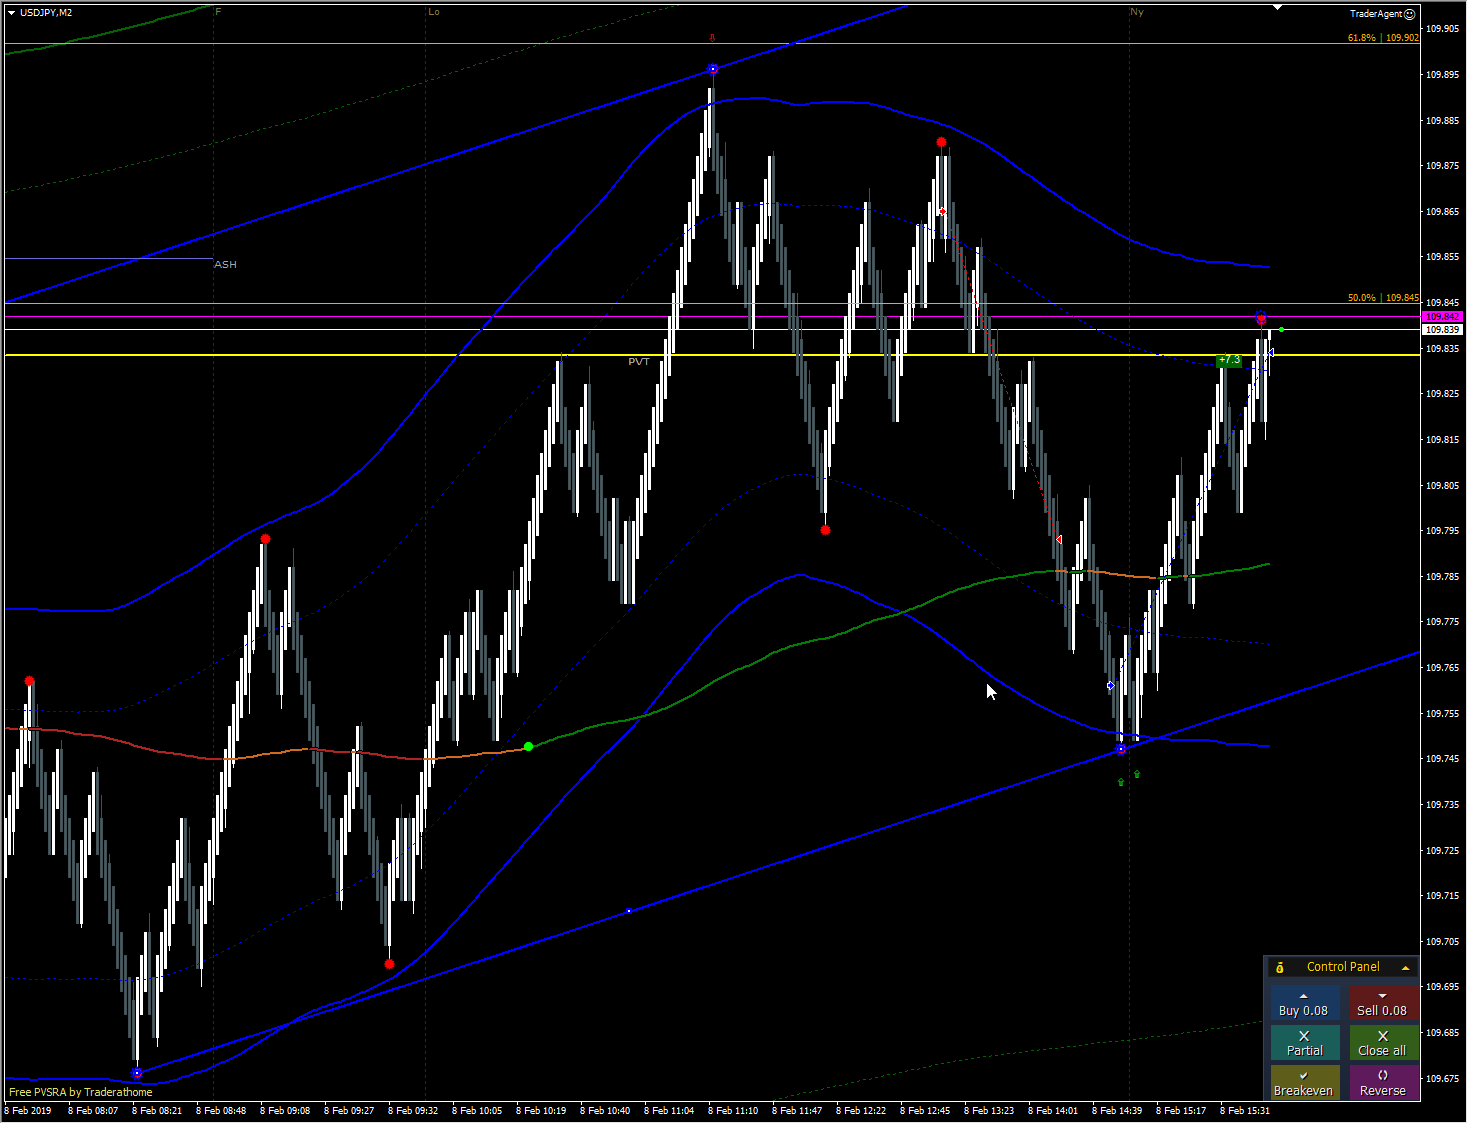This screenshot has height=1124, width=1468.
Task: Click the Reverse button
Action: click(x=1383, y=1082)
